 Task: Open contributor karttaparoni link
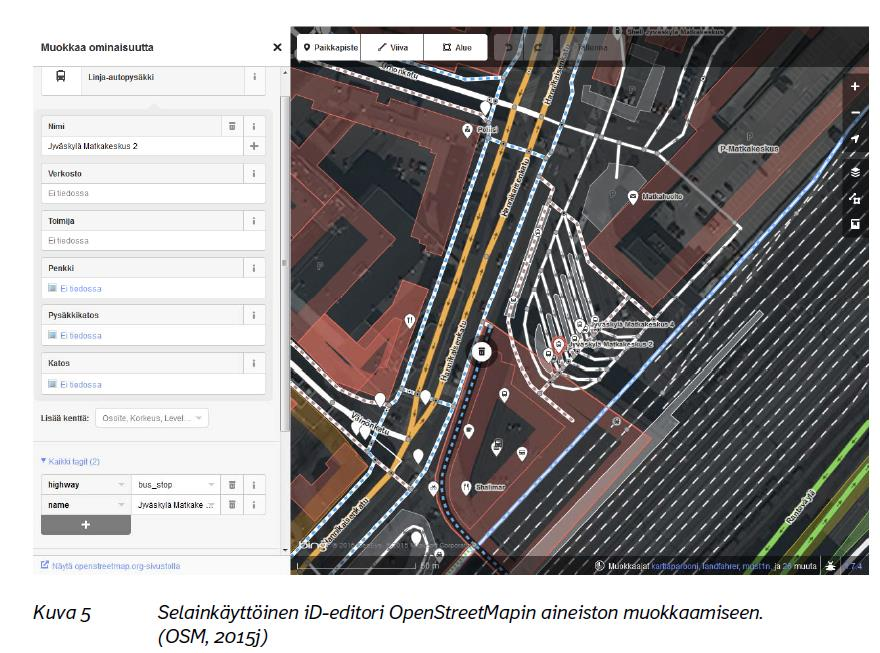click(x=675, y=566)
